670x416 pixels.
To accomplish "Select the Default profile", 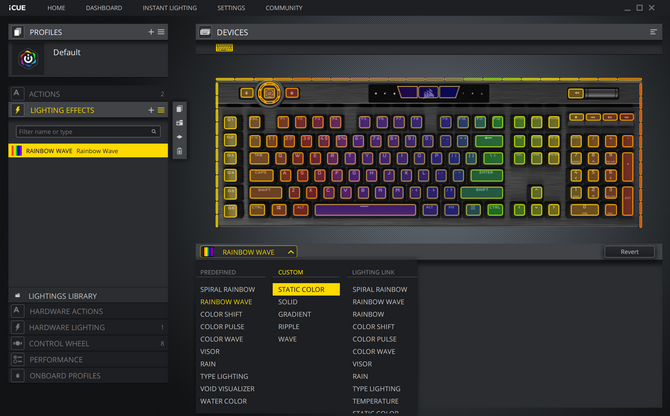I will pos(88,59).
